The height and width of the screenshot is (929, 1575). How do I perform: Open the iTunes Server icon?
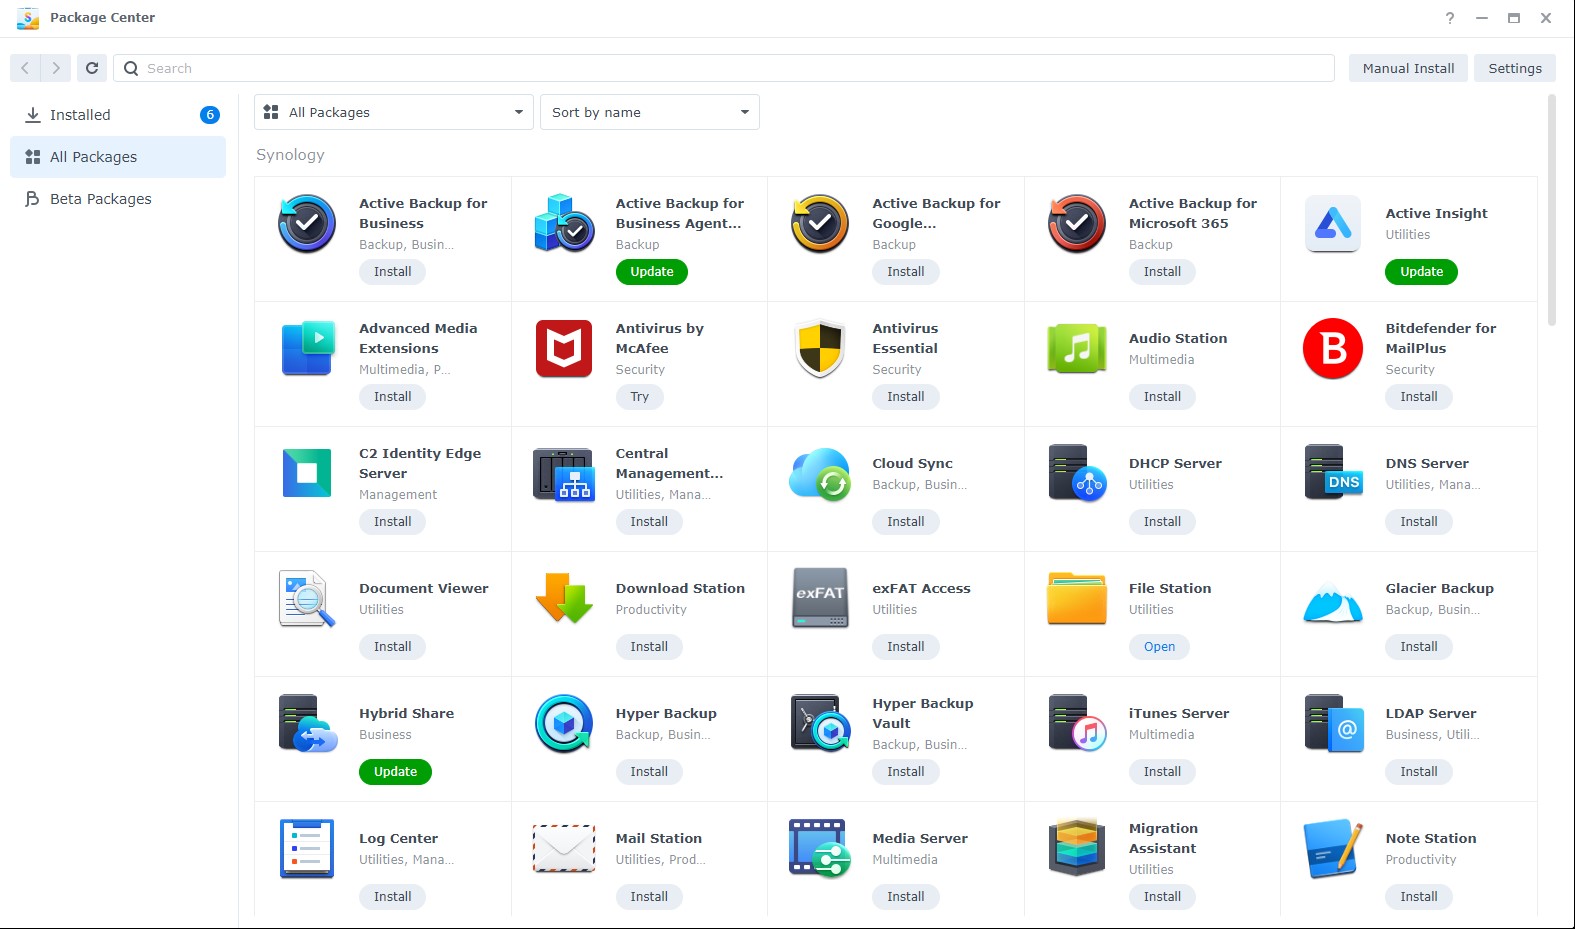(x=1077, y=723)
